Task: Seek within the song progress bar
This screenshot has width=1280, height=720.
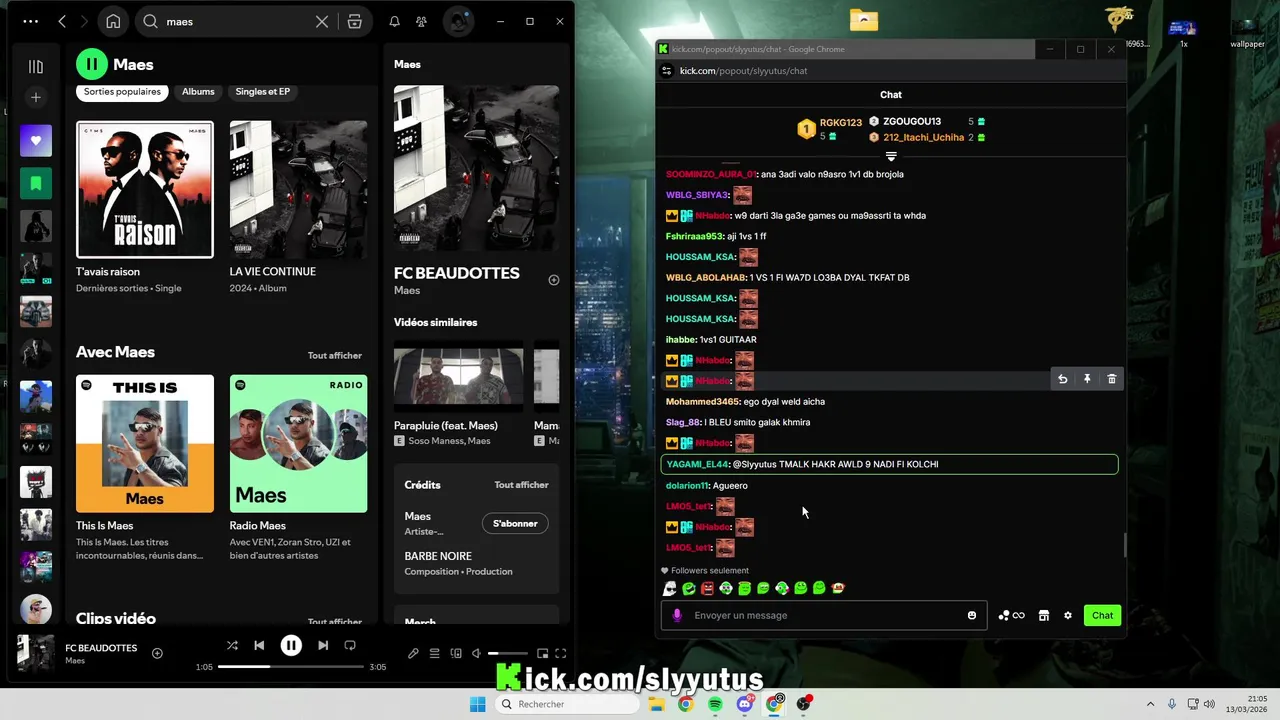Action: (291, 666)
